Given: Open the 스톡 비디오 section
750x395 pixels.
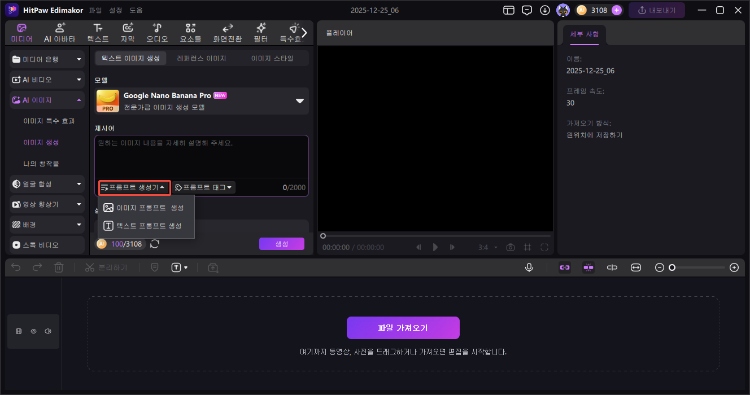Looking at the screenshot, I should tap(47, 245).
